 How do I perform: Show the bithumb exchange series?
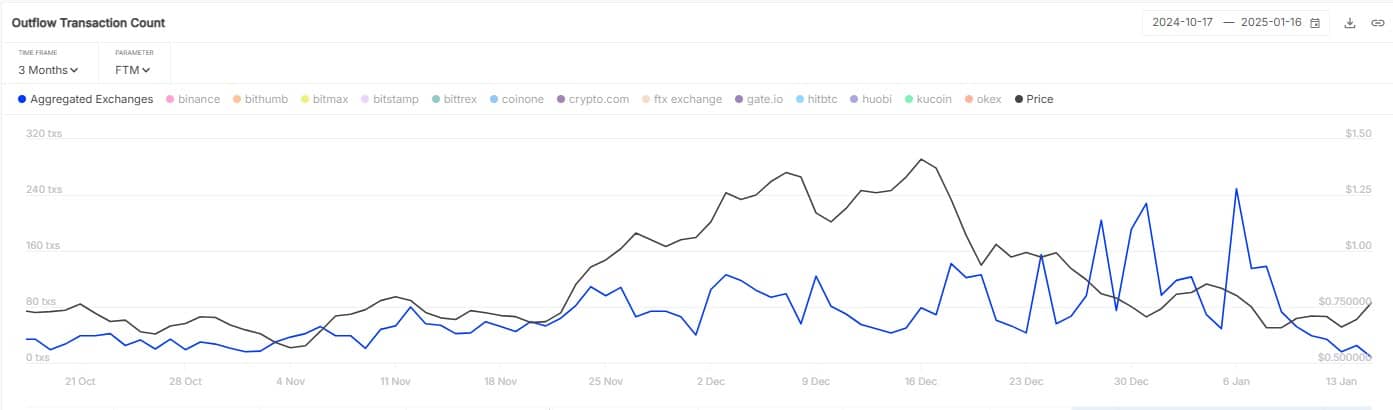[265, 99]
